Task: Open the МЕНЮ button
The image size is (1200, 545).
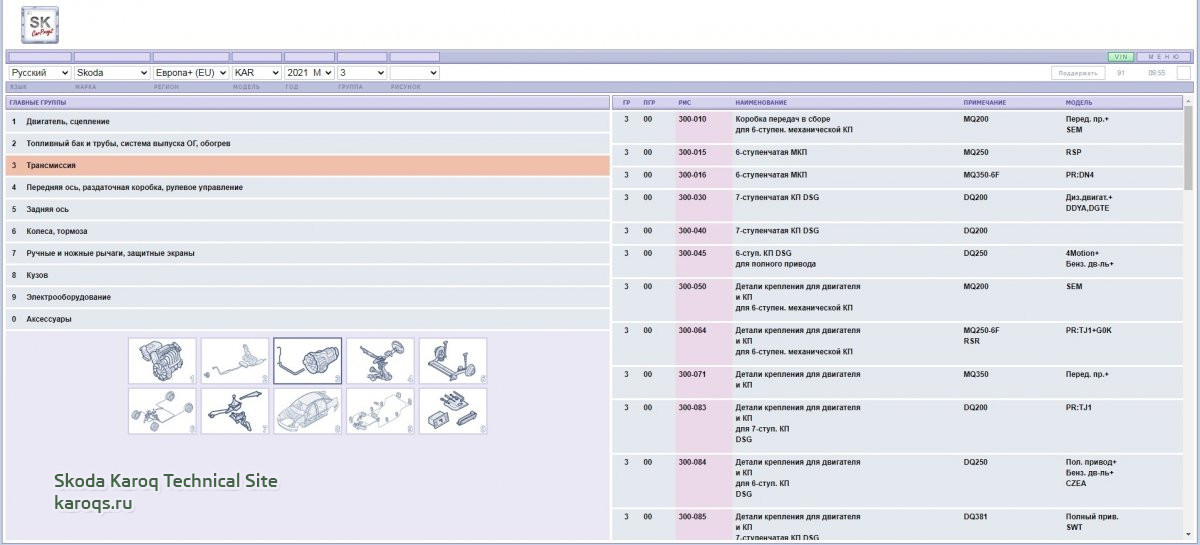Action: click(1163, 57)
